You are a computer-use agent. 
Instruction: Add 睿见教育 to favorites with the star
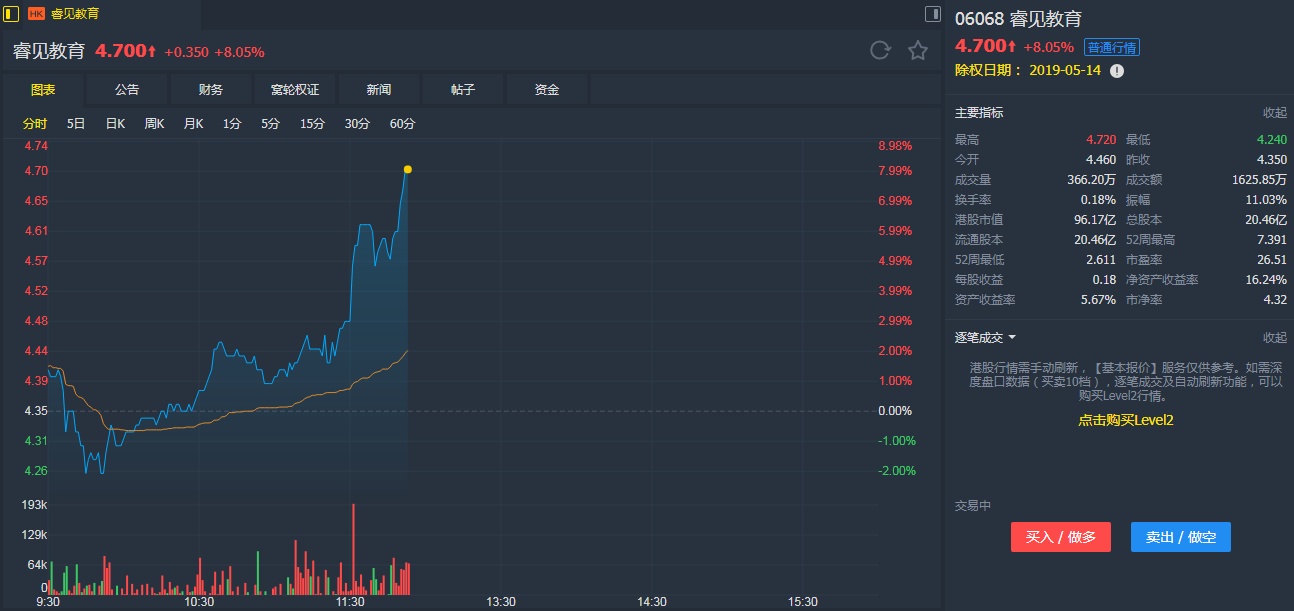click(x=918, y=50)
